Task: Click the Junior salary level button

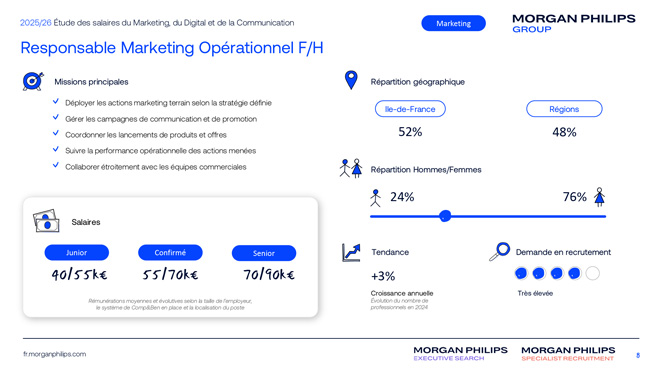Action: pyautogui.click(x=77, y=253)
